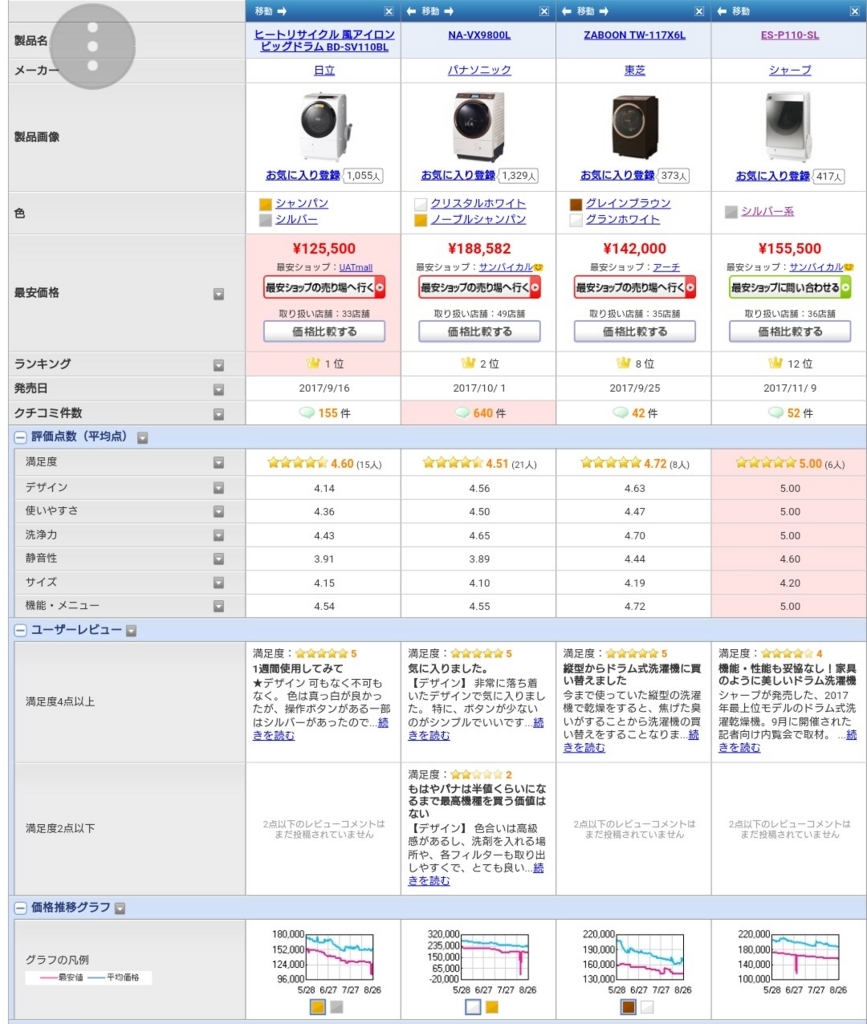Collapse 評価点数（平均点）section
867x1024 pixels.
20,438
